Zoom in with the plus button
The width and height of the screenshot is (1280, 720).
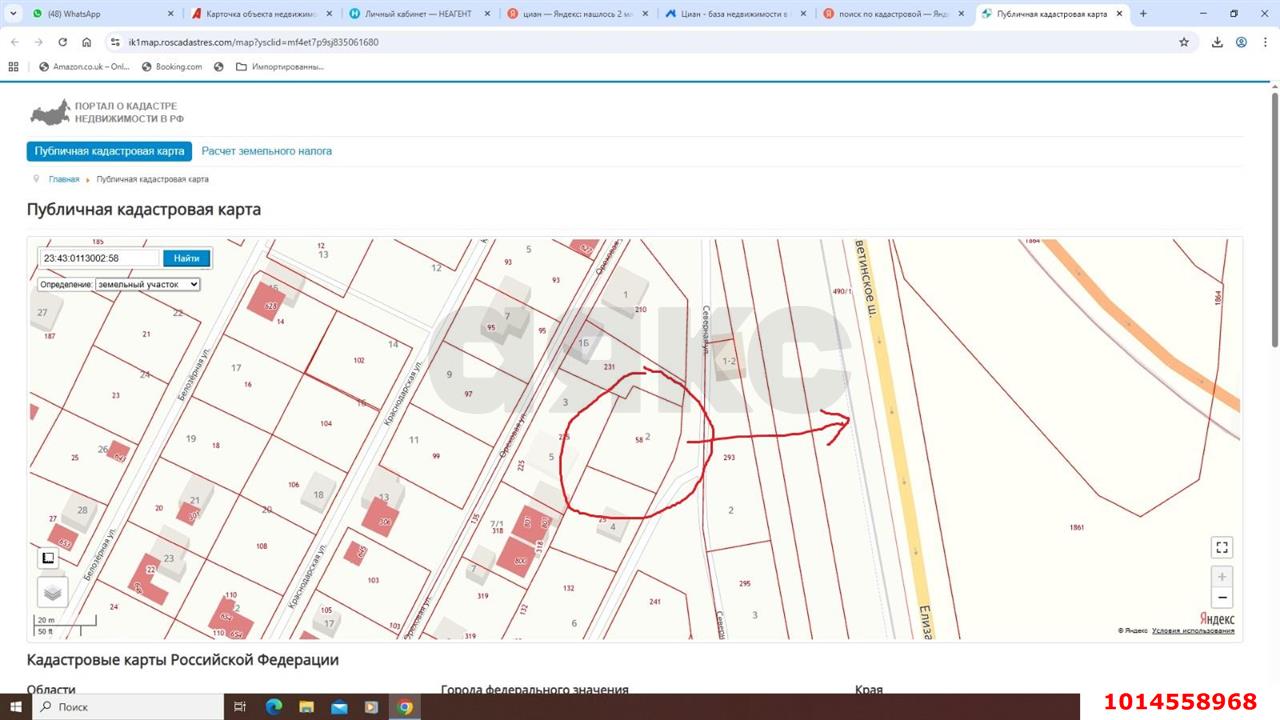1221,577
